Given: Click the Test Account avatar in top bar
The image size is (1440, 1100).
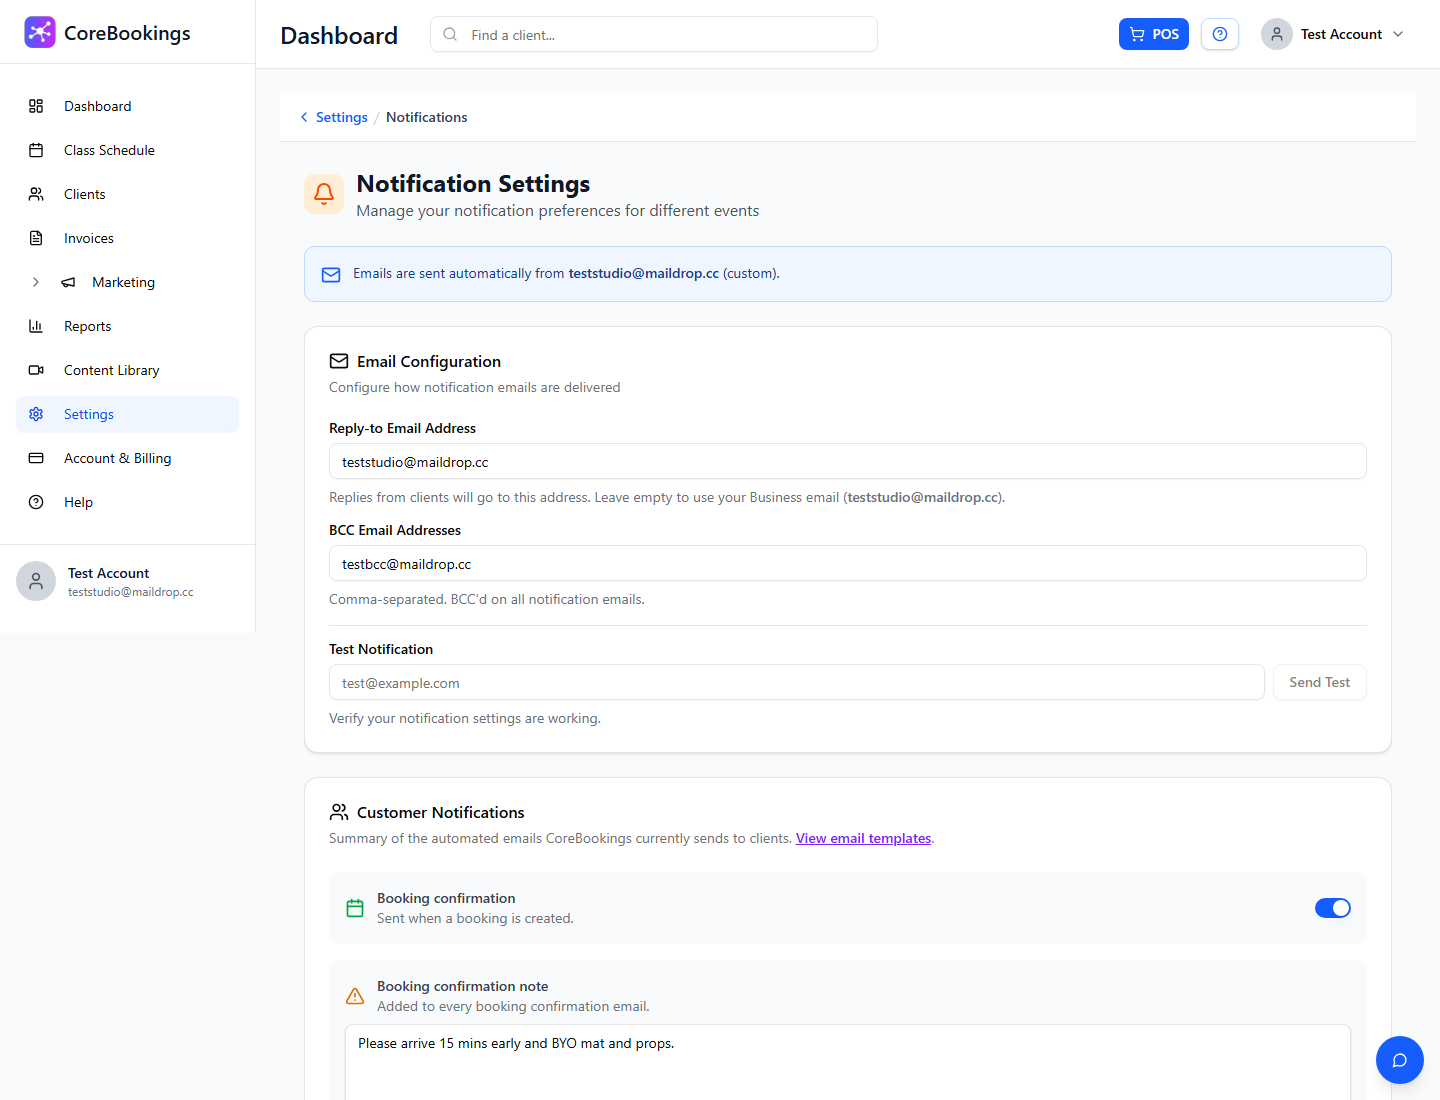Looking at the screenshot, I should (x=1277, y=34).
